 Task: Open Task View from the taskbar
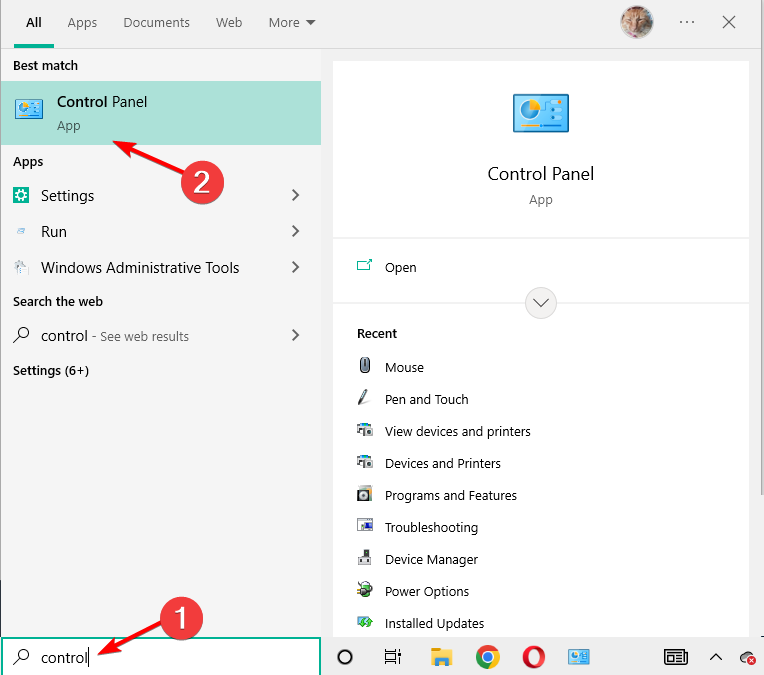pos(392,657)
